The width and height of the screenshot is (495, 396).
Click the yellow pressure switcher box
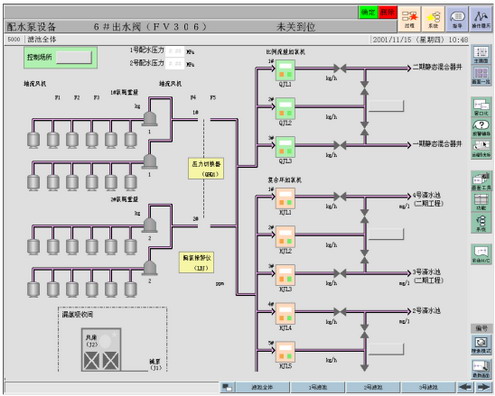(206, 169)
